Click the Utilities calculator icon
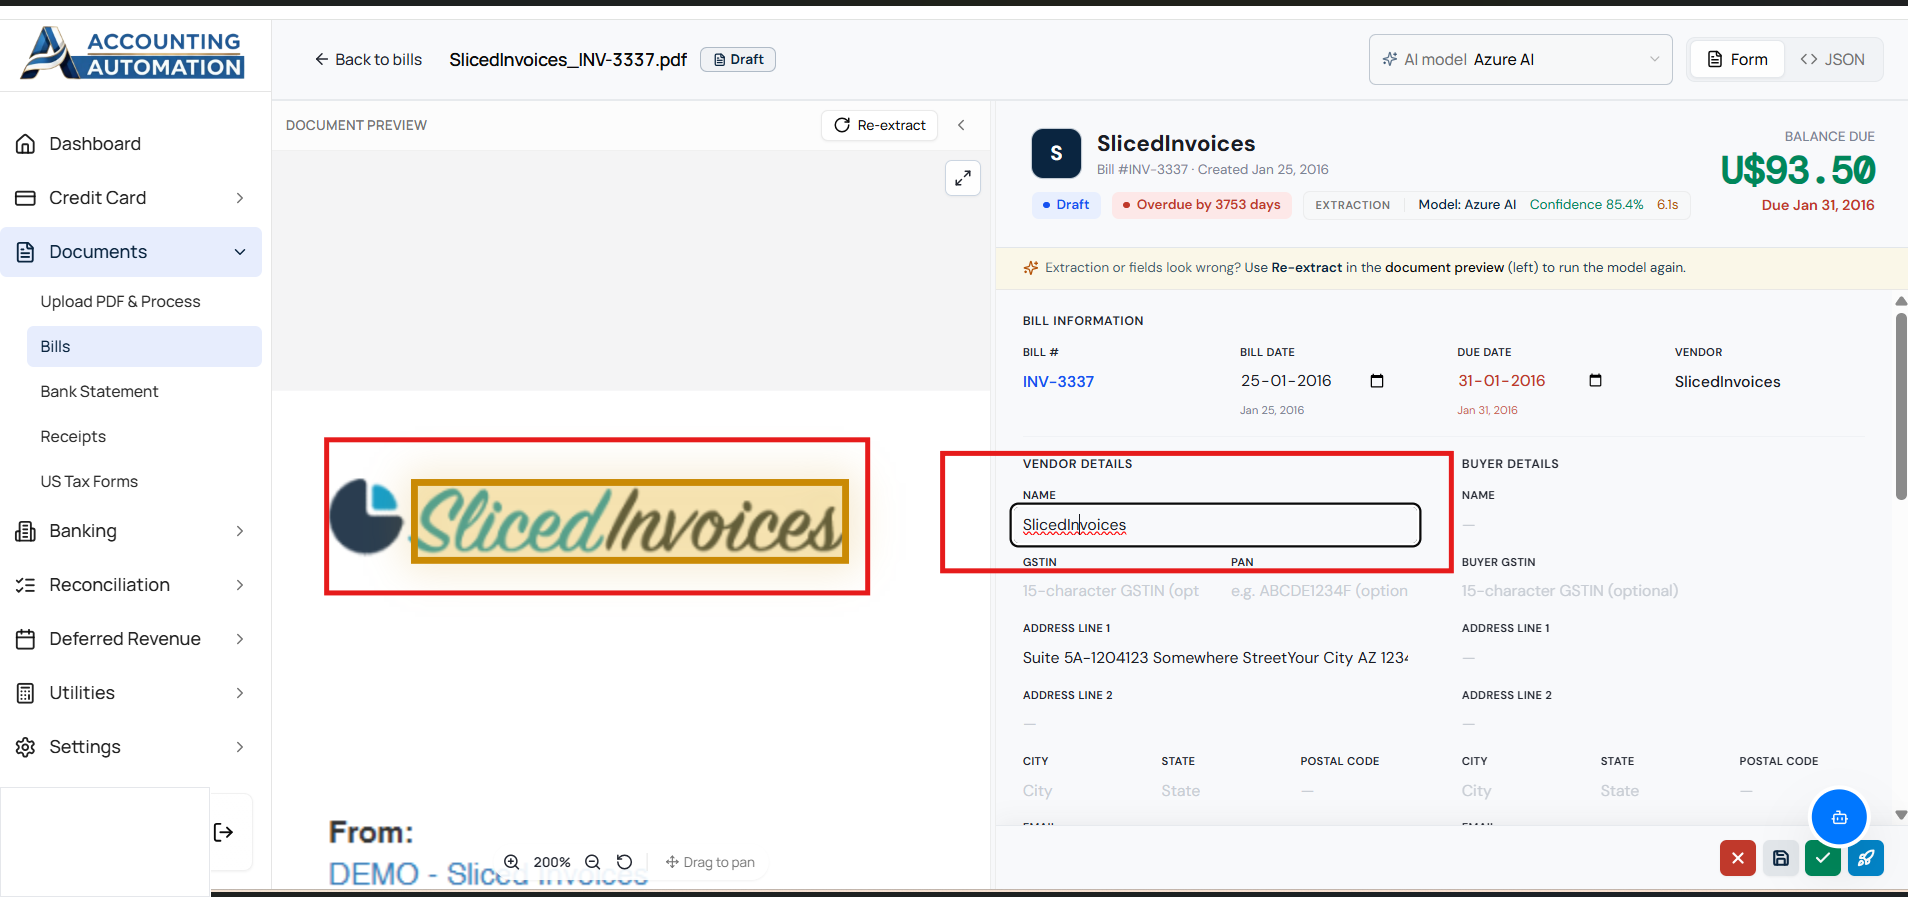Screen dimensions: 1908x897 pyautogui.click(x=26, y=693)
